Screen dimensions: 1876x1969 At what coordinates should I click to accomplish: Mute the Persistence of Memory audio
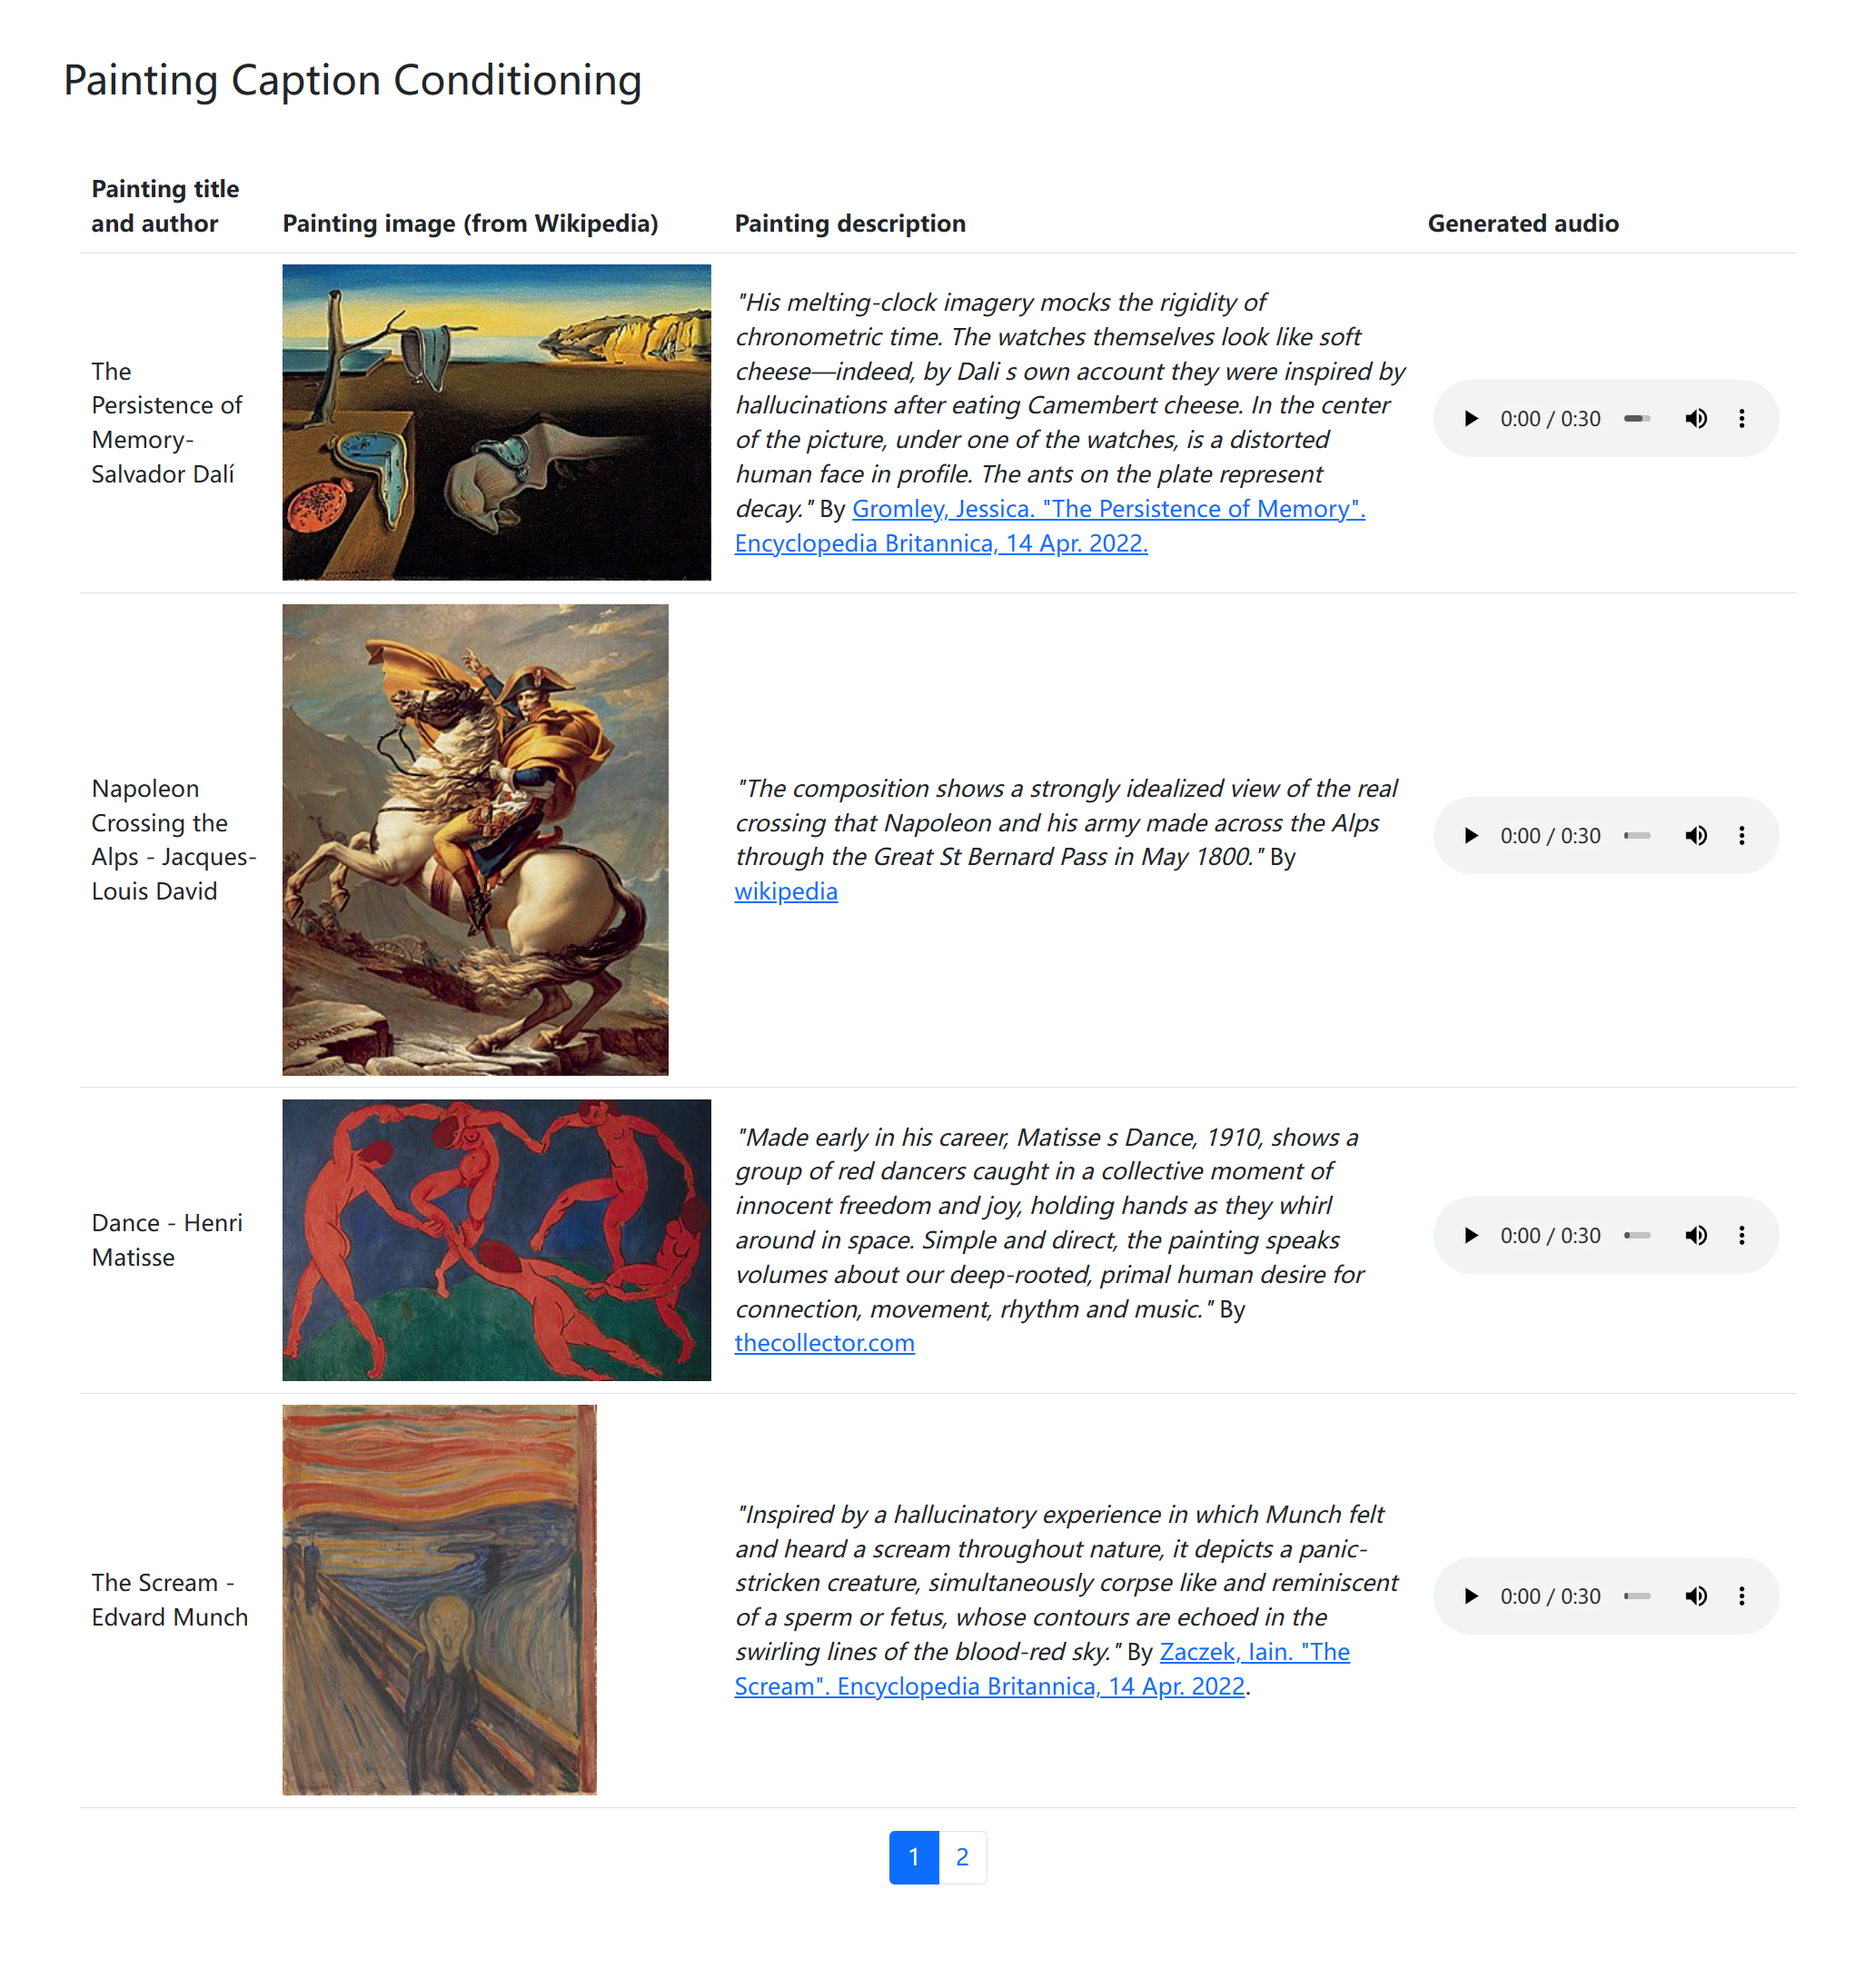coord(1697,418)
